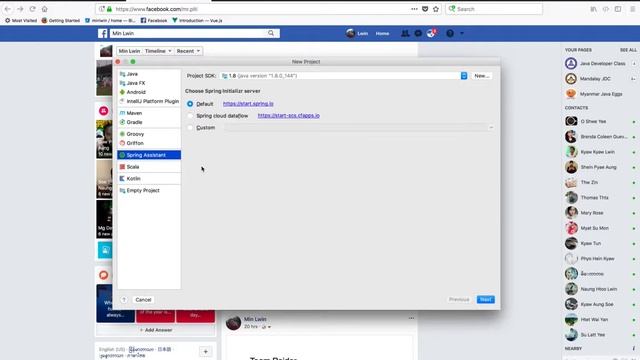
Task: Open post options three-dot menu
Action: coord(411,318)
